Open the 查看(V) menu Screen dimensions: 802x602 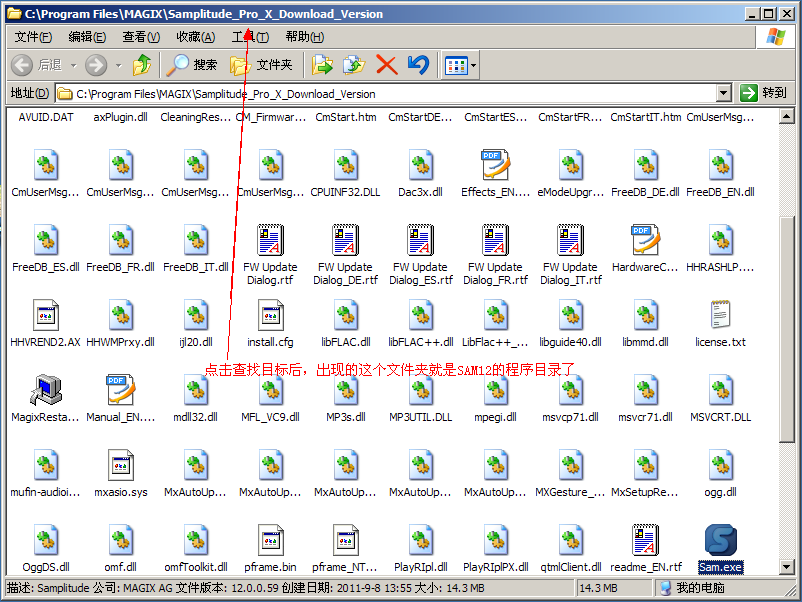coord(141,37)
